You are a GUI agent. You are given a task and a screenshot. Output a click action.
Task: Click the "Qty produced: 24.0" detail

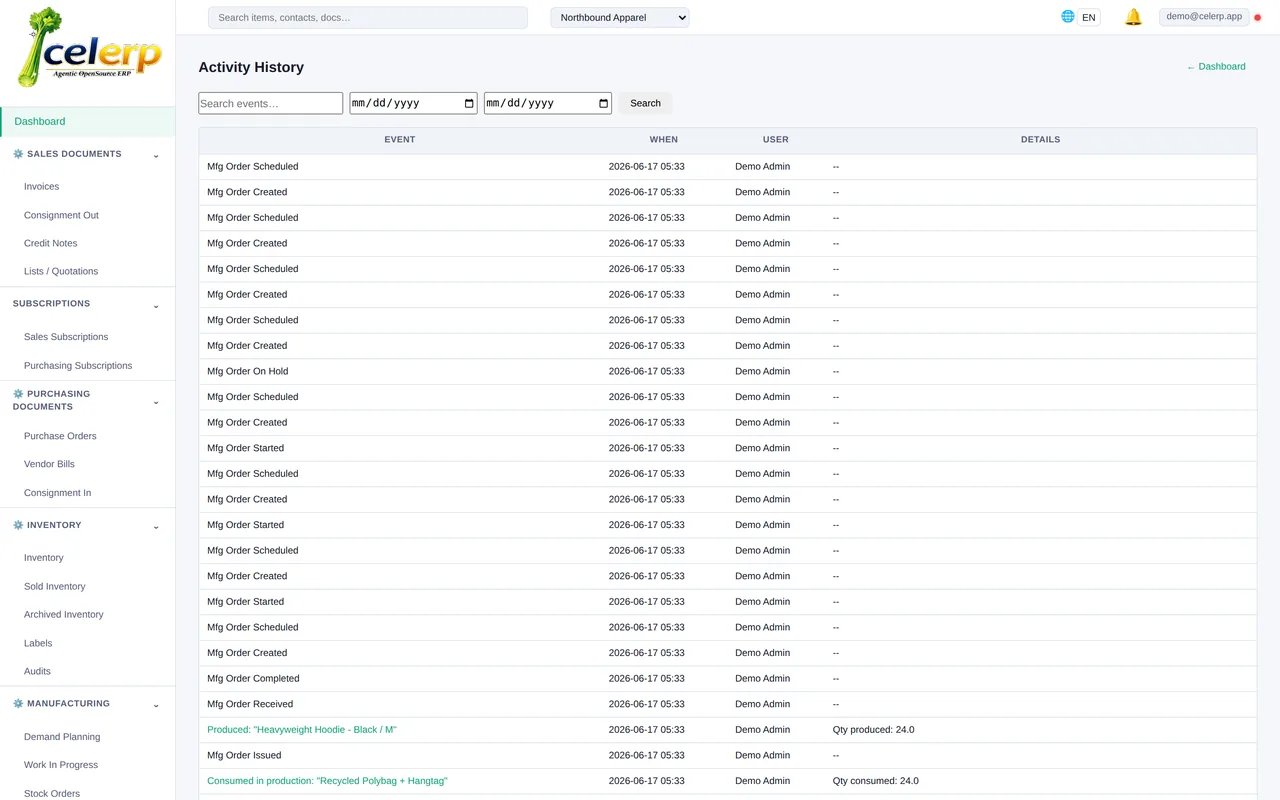tap(873, 729)
